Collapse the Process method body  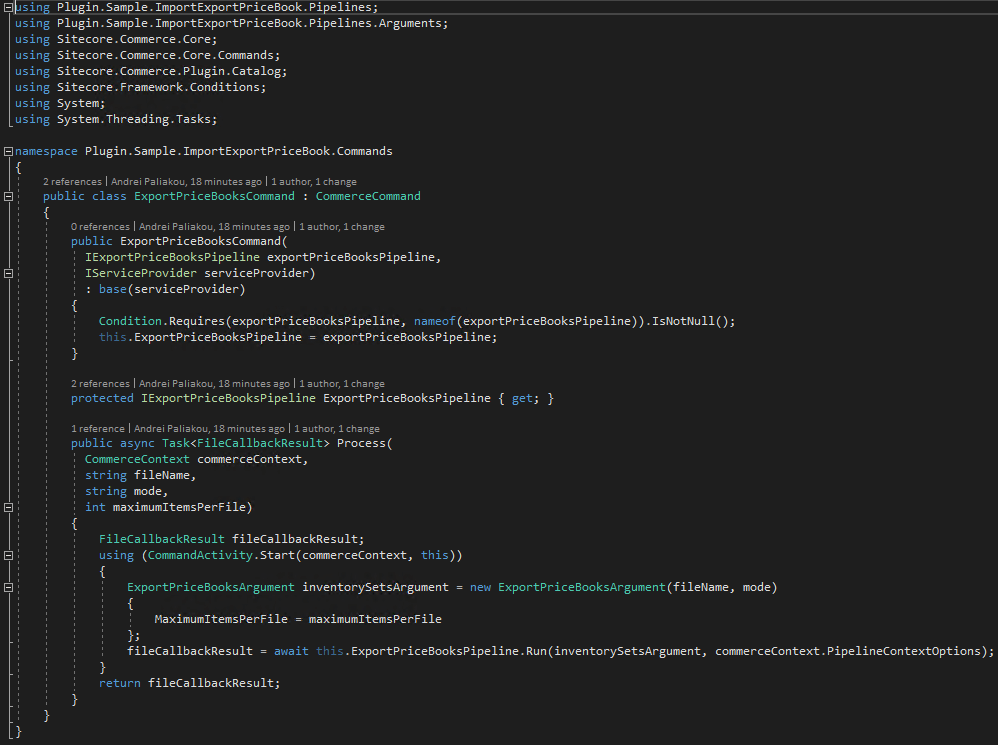click(8, 508)
